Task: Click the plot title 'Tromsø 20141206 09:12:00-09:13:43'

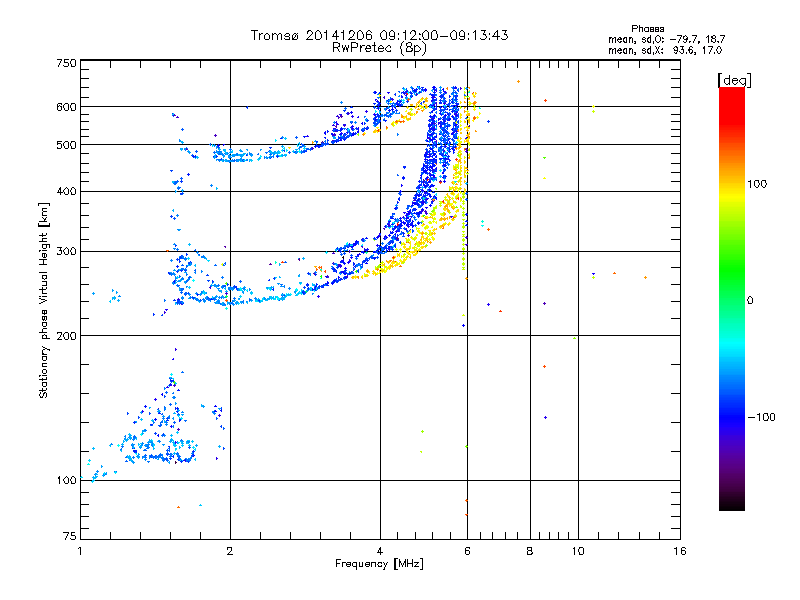Action: coord(379,35)
